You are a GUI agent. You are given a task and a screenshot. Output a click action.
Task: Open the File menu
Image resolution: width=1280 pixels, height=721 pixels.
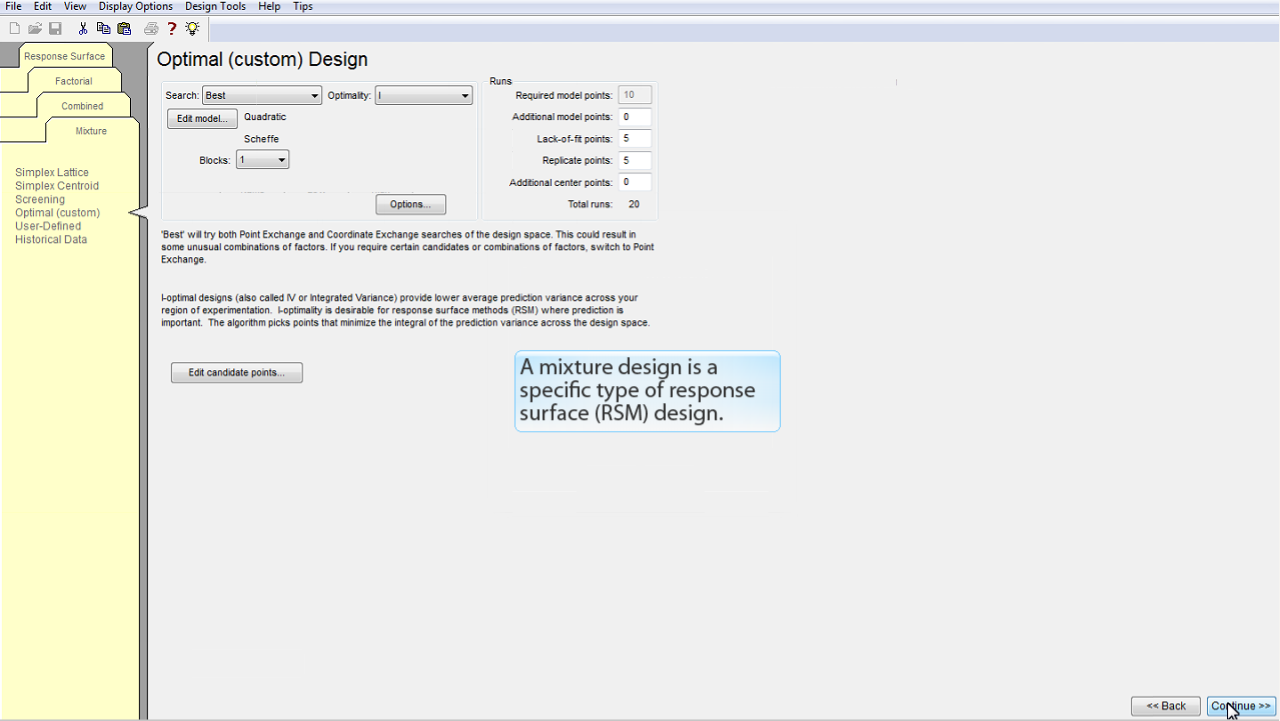tap(13, 6)
